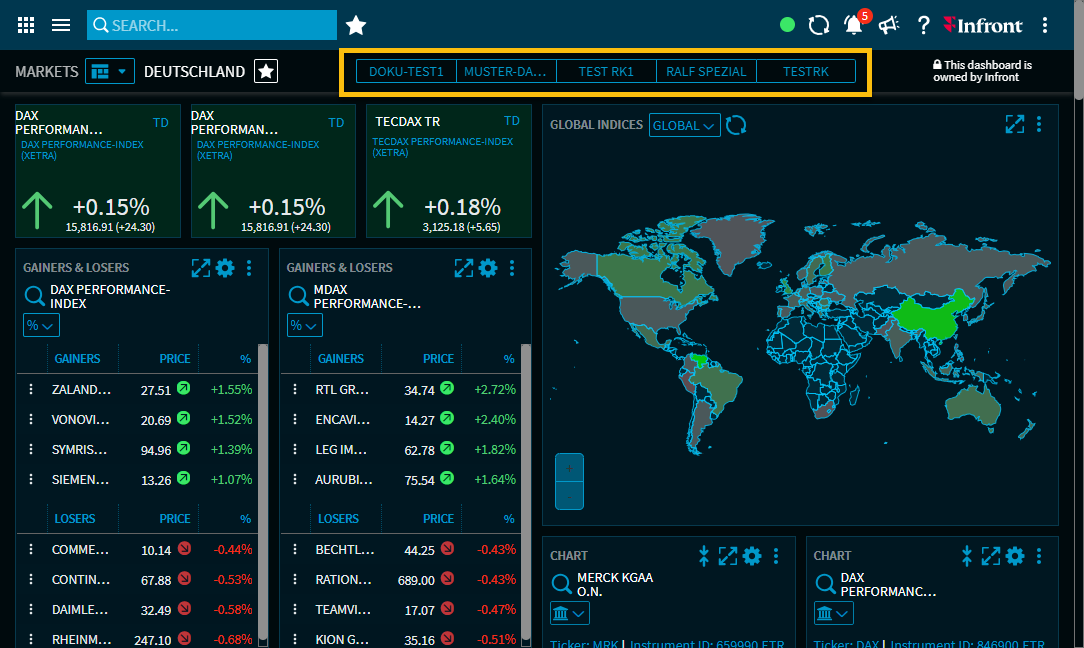Viewport: 1084px width, 648px height.
Task: Open the hamburger main menu
Action: coord(61,25)
